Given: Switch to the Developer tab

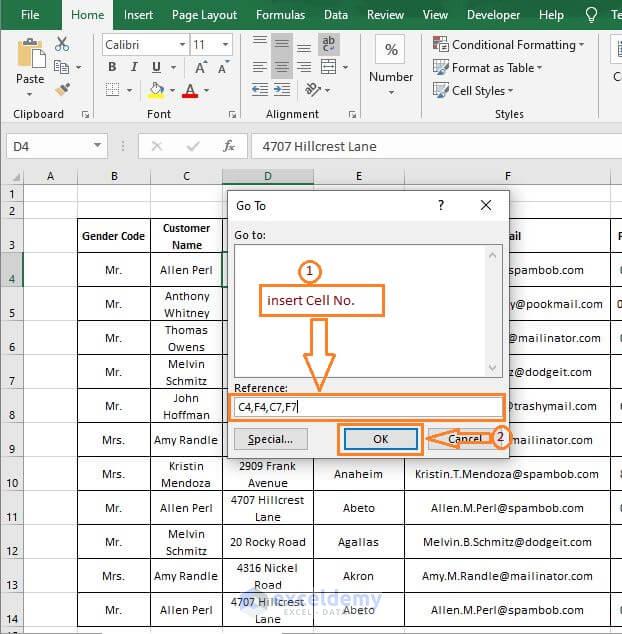Looking at the screenshot, I should [493, 15].
